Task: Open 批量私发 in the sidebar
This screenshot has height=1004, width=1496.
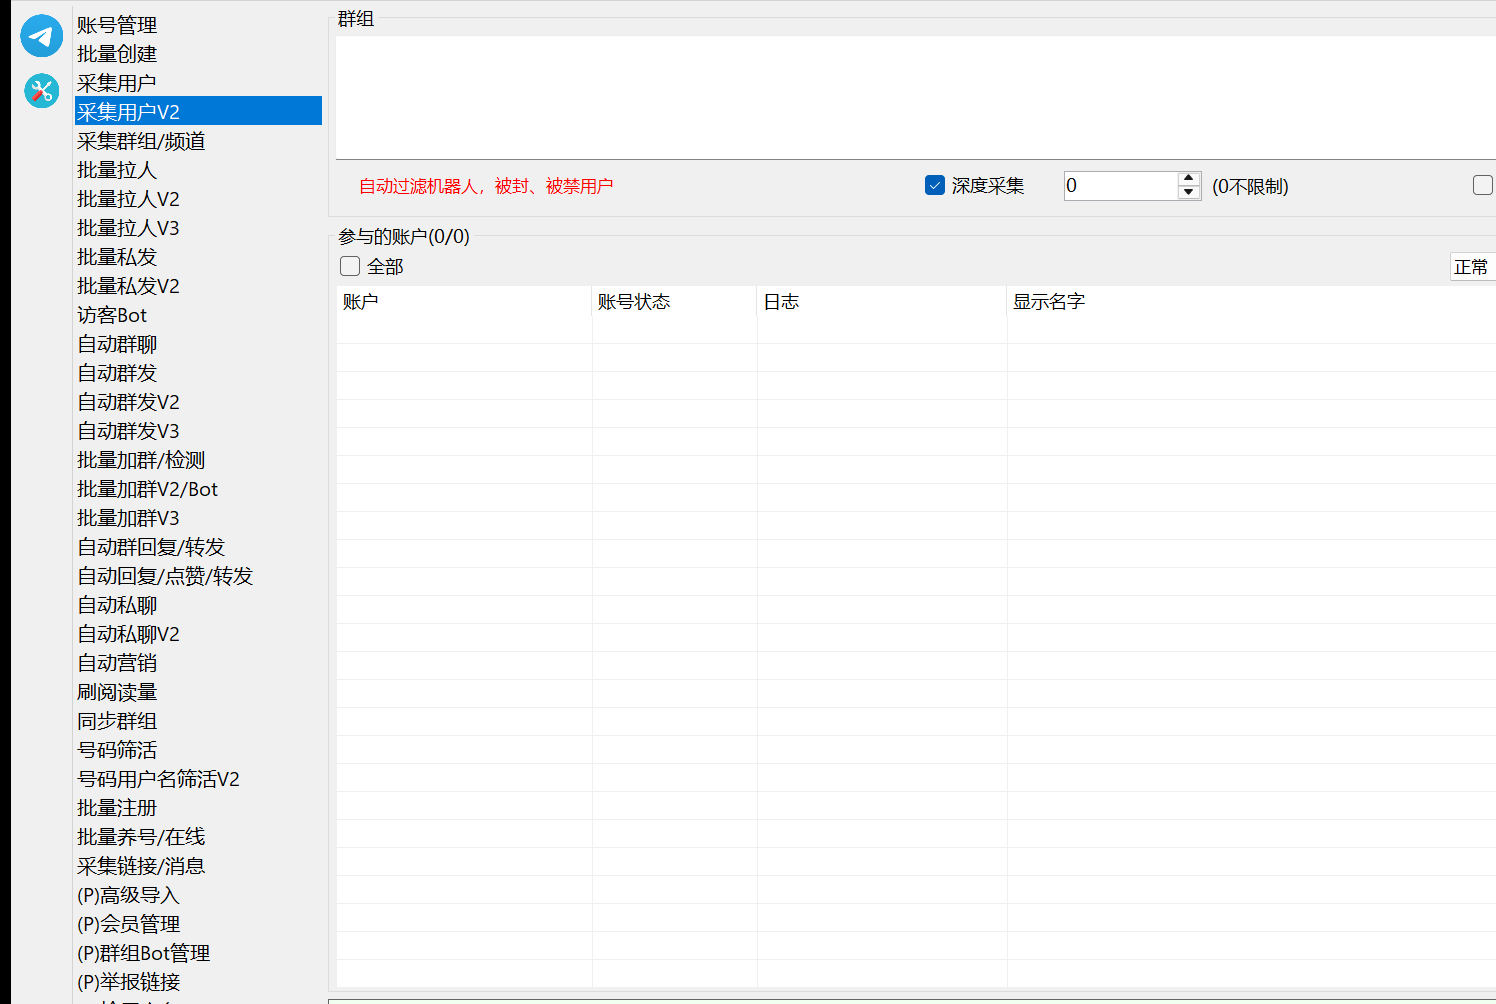Action: click(198, 257)
